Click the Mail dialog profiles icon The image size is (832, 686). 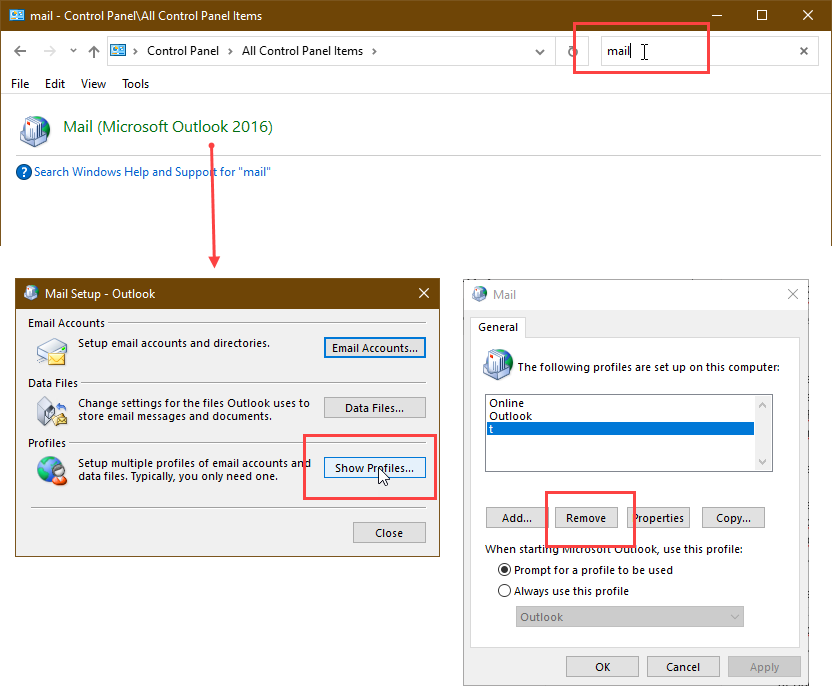(498, 364)
